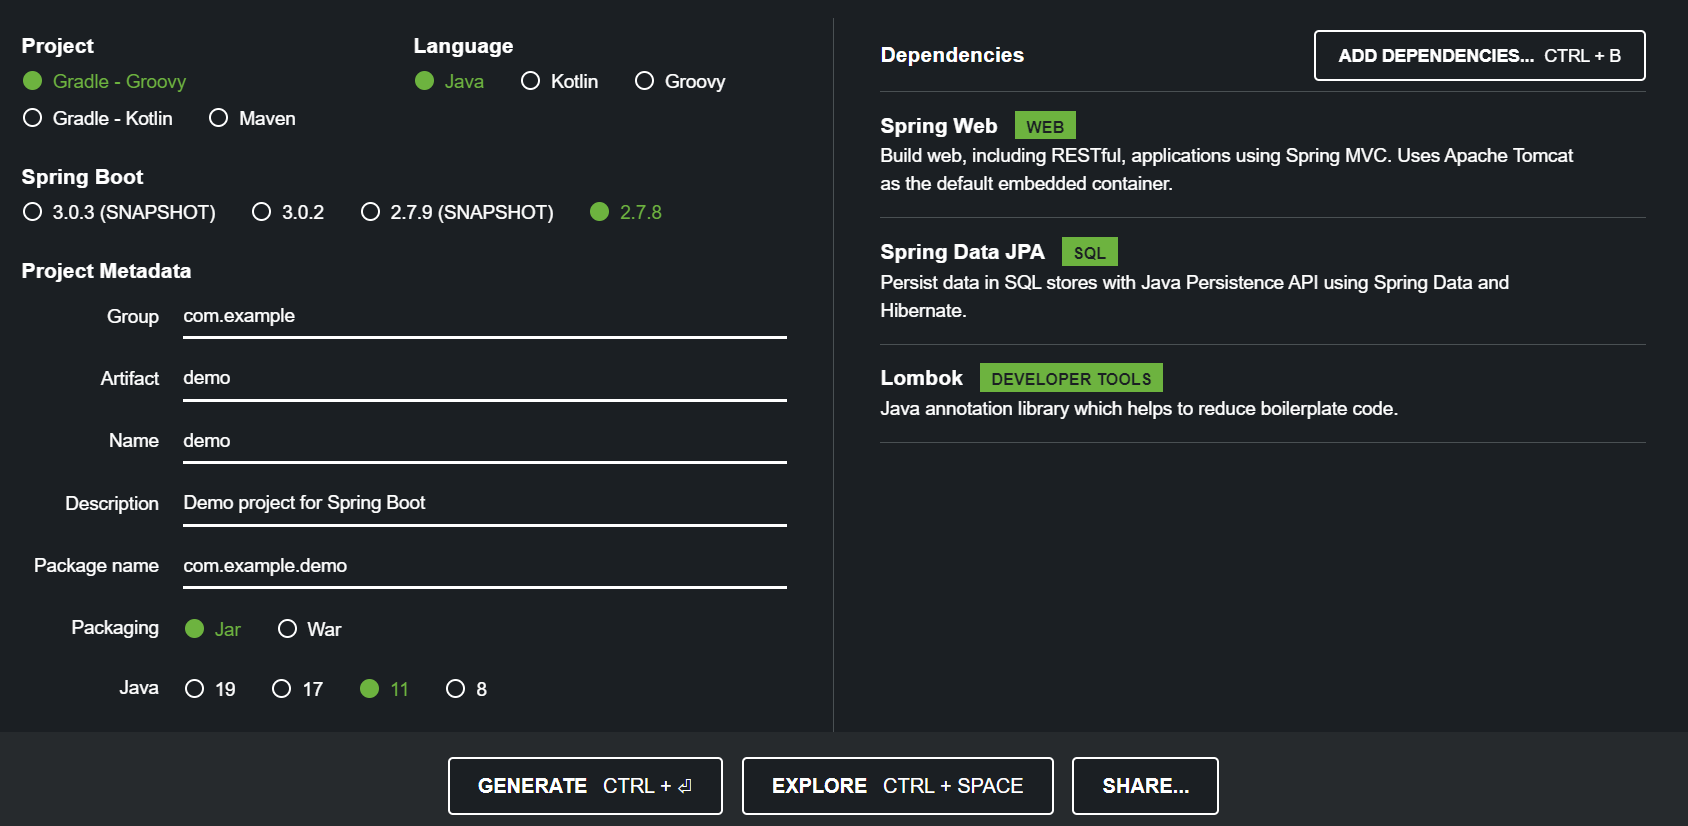Focus the Group input field

point(485,317)
